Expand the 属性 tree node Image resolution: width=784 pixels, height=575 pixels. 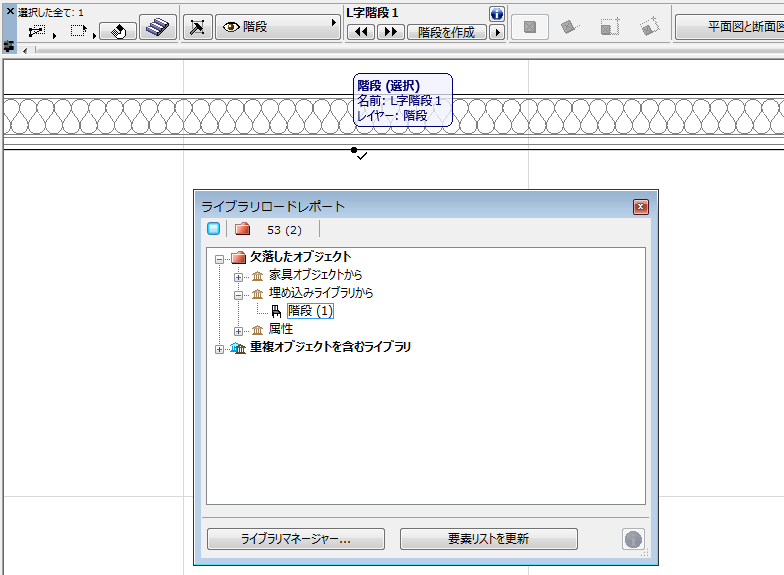pos(238,331)
